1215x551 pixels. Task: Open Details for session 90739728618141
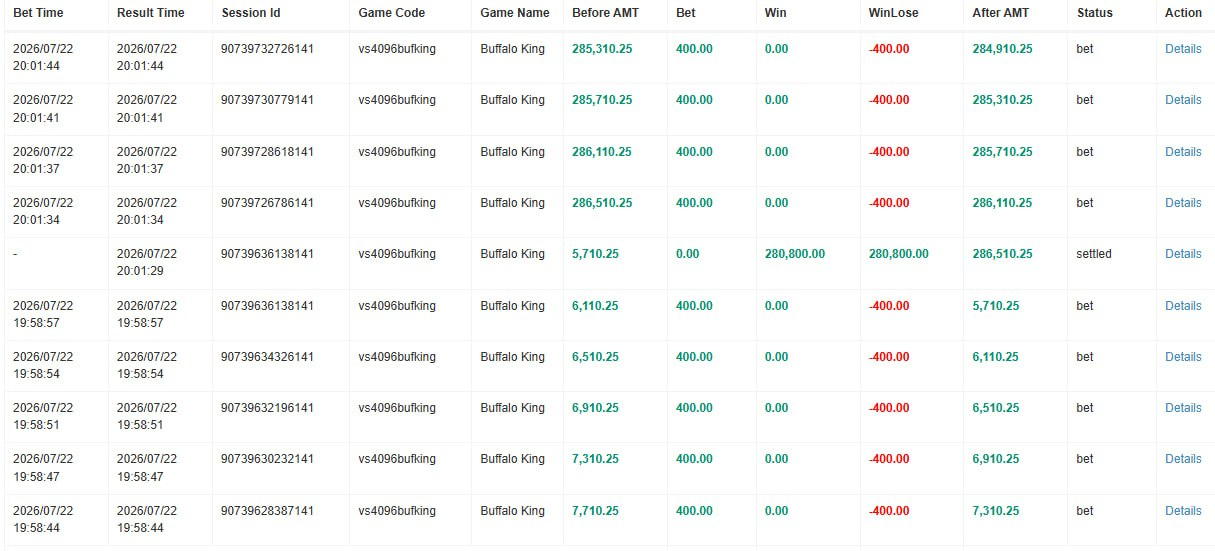1183,152
